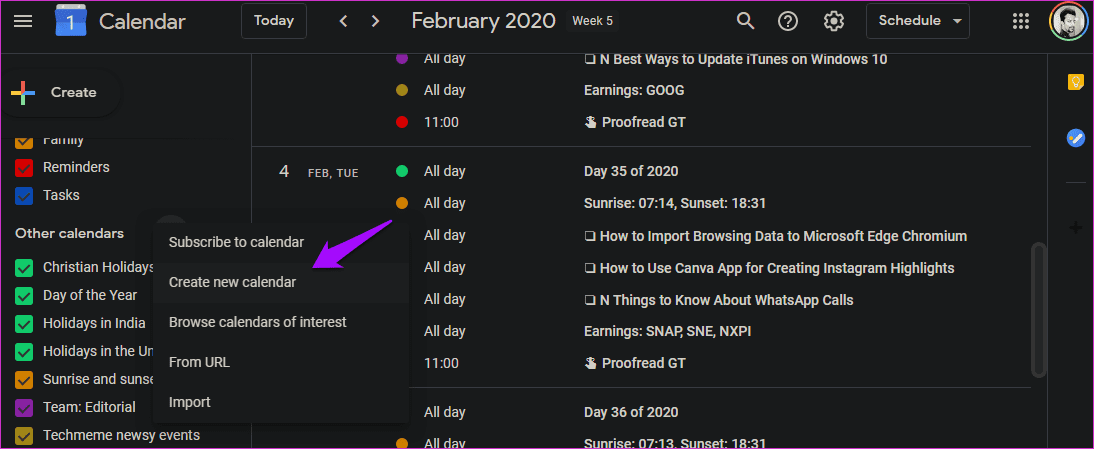Open Earnings: GOOG event

pos(634,91)
